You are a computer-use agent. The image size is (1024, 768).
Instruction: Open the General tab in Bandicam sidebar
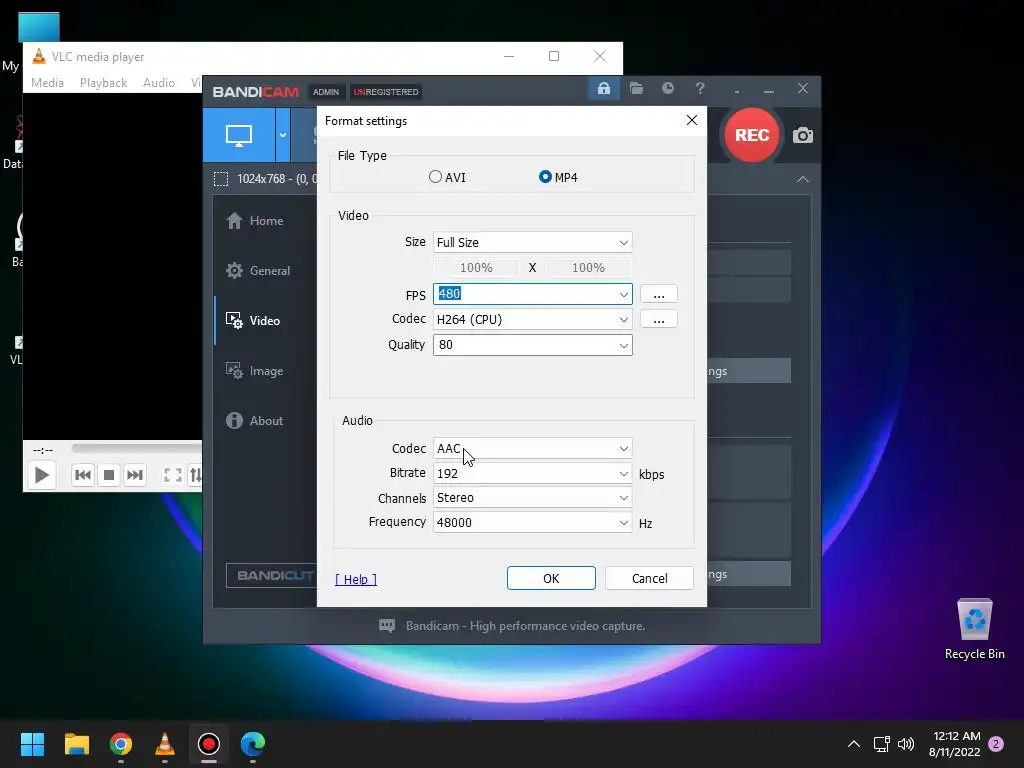(259, 270)
